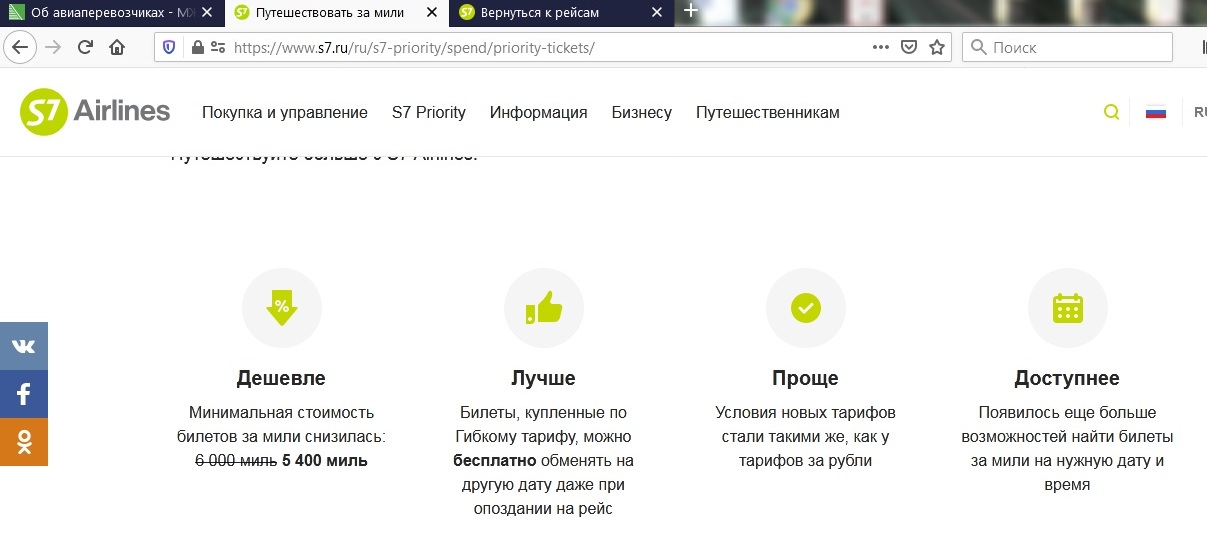Open the 'Покупка и управление' menu

coord(285,112)
